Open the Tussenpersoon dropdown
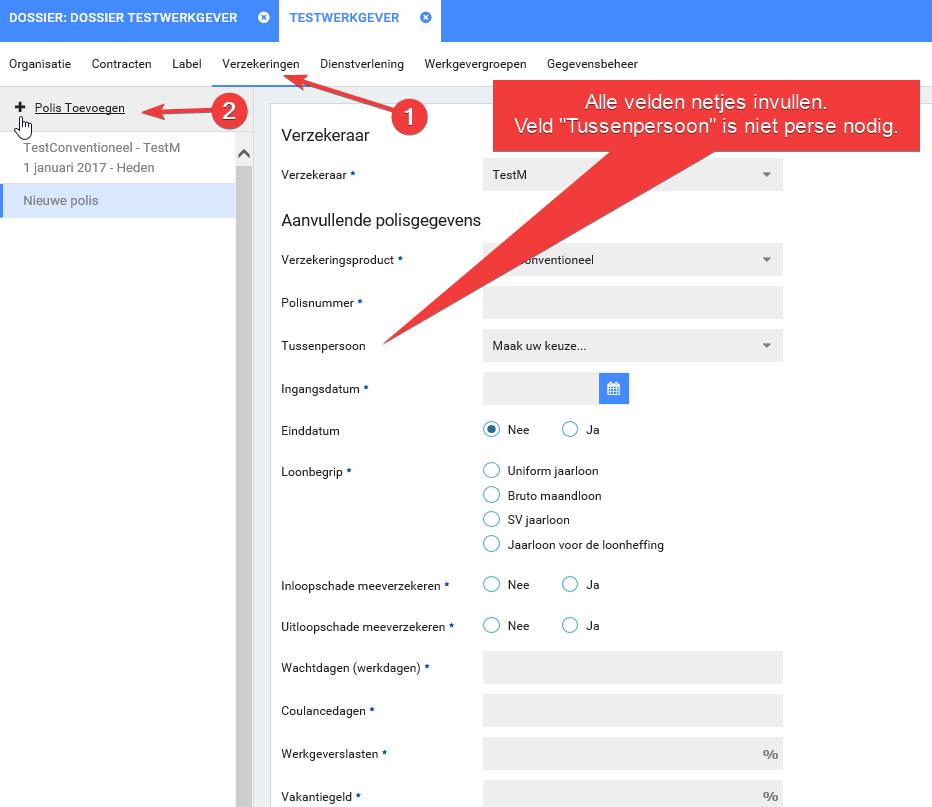 pos(632,346)
